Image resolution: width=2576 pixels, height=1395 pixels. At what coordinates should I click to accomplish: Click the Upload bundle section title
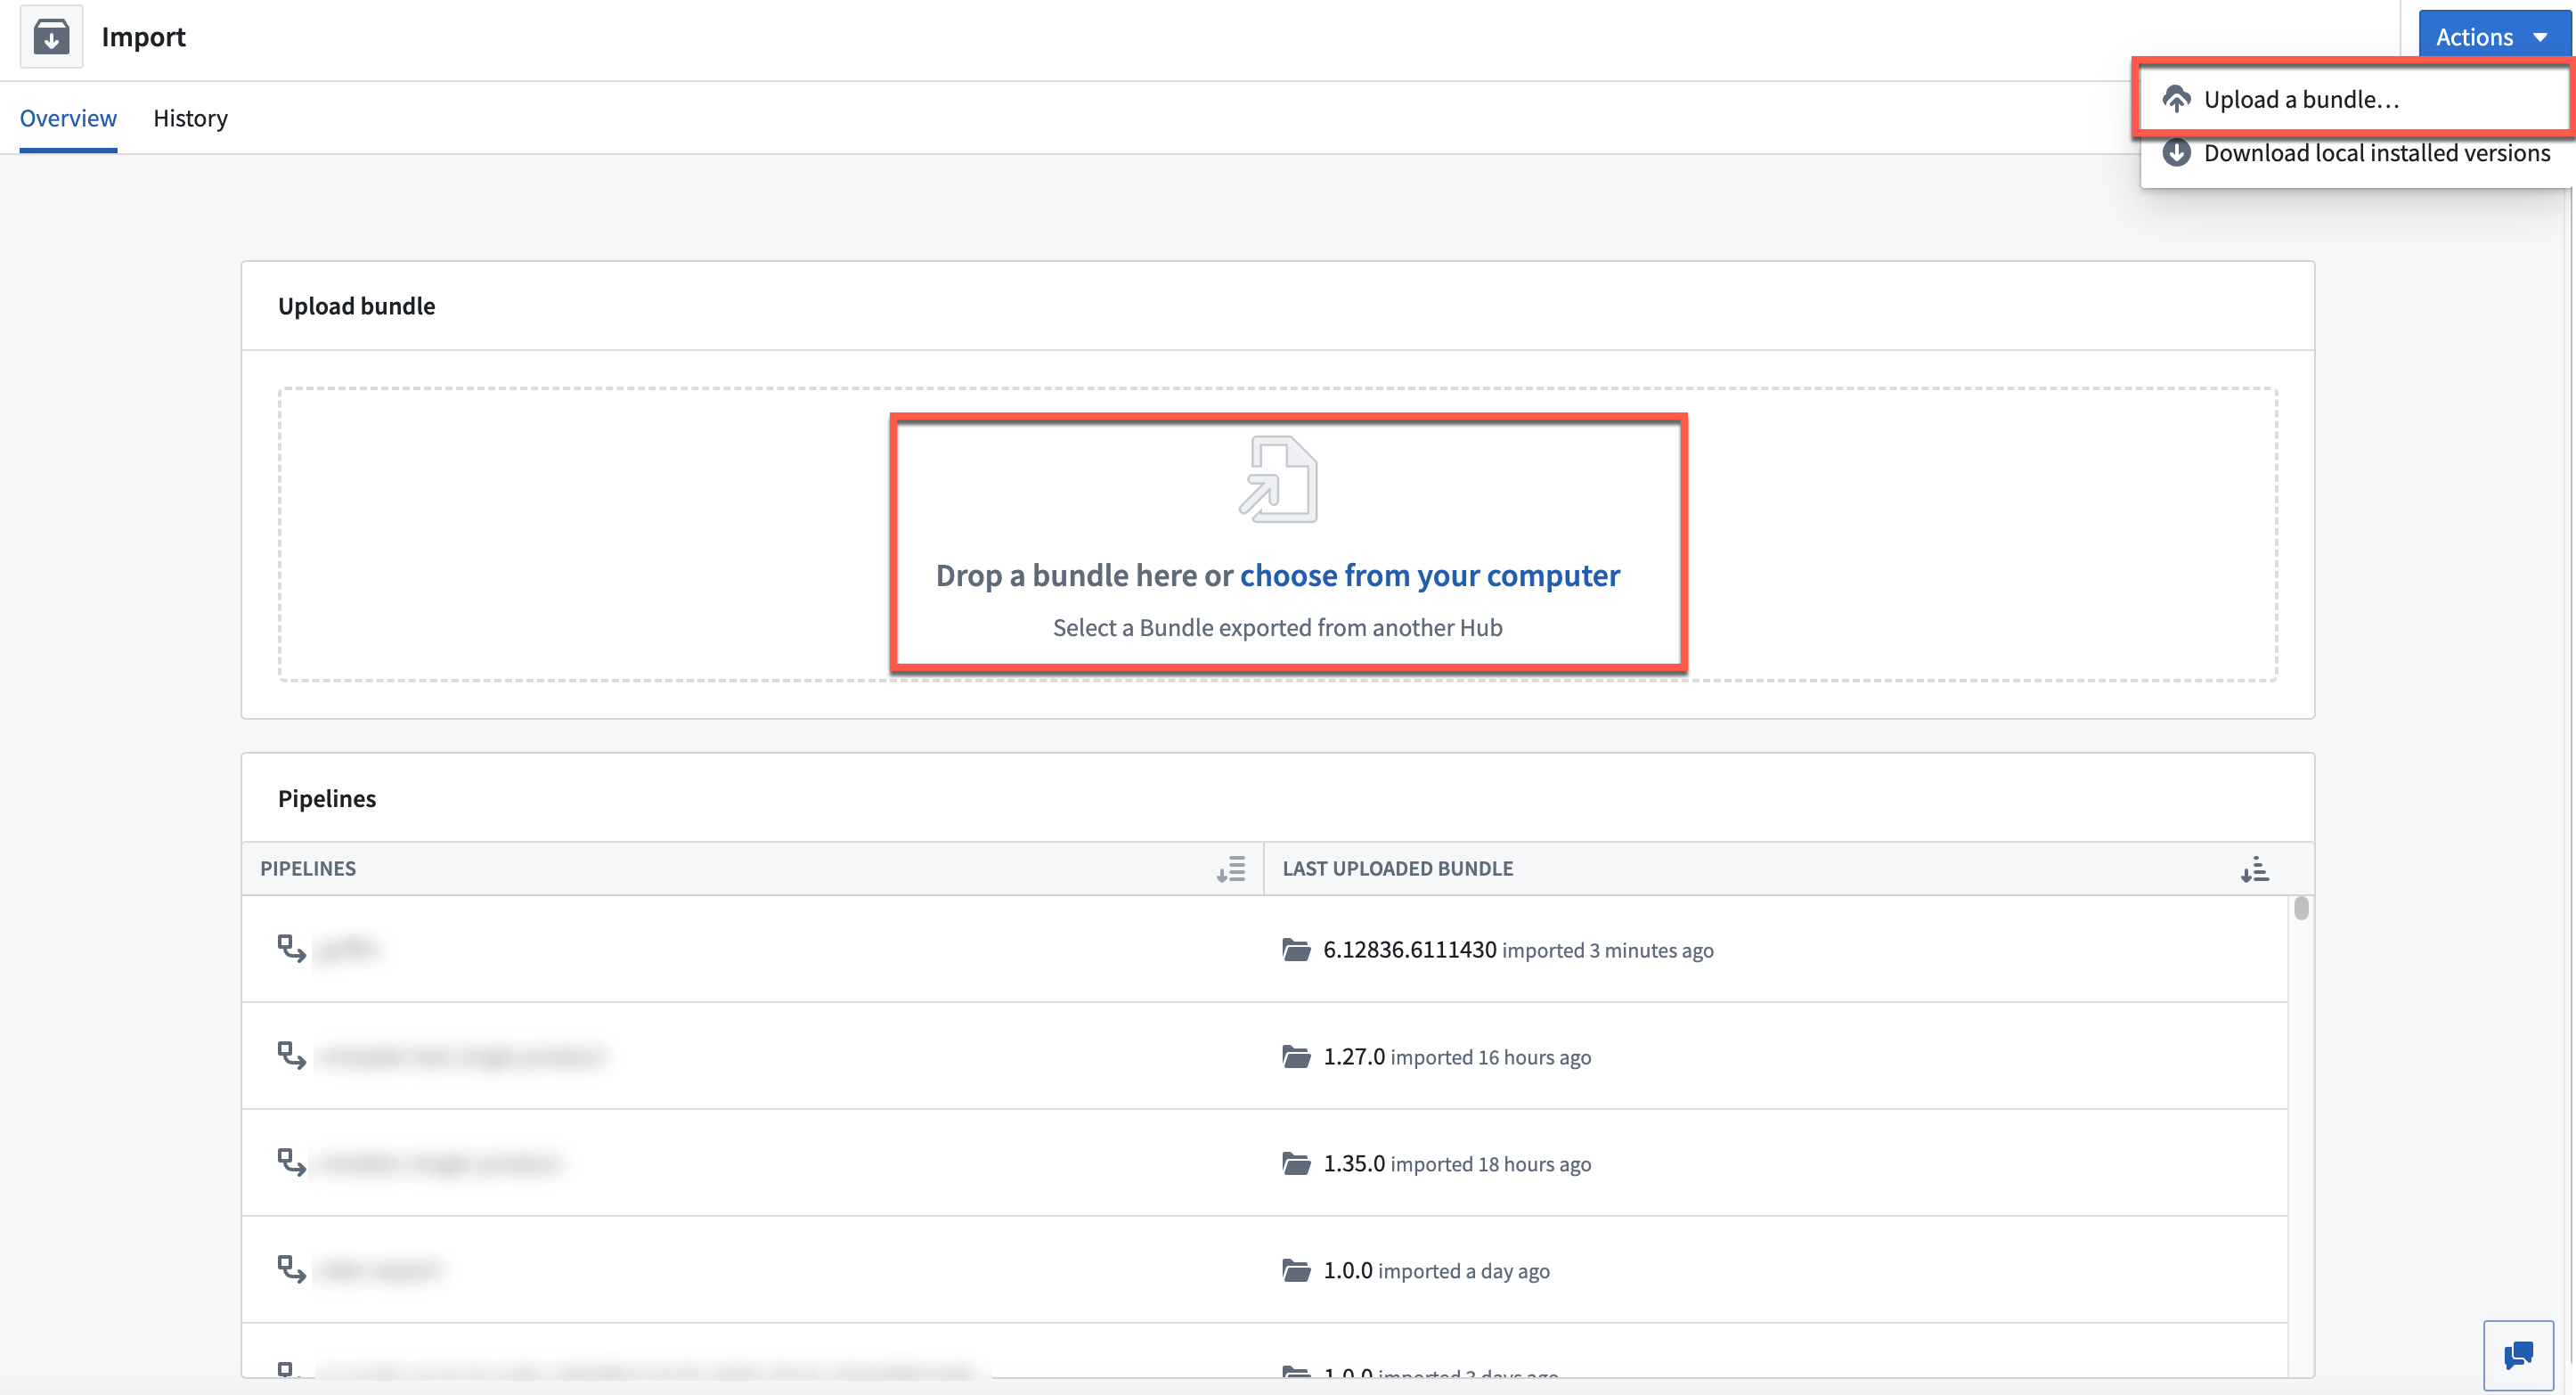tap(357, 306)
